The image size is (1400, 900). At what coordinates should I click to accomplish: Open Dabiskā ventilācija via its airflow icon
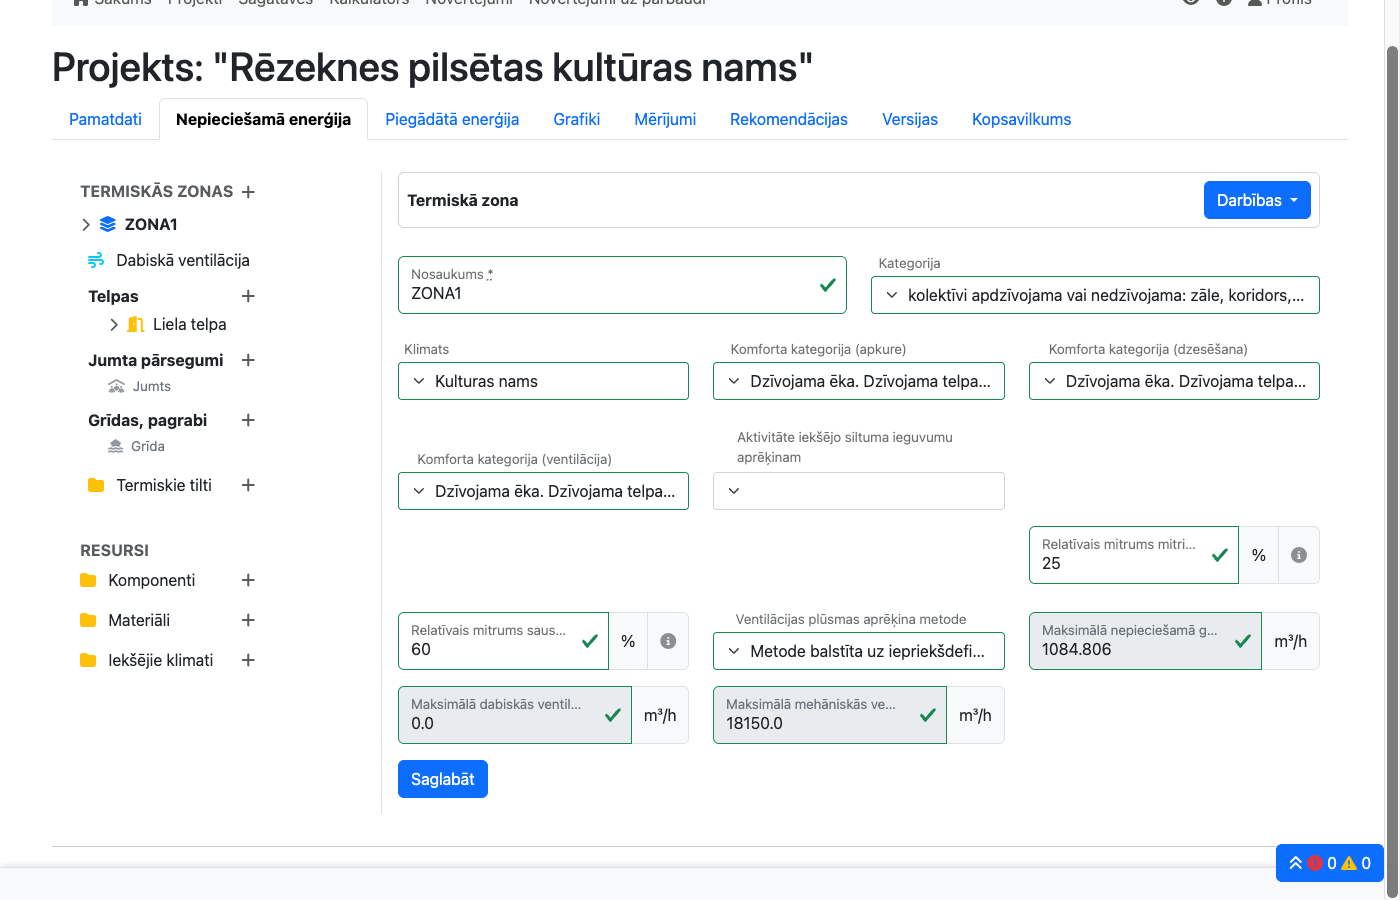[95, 259]
